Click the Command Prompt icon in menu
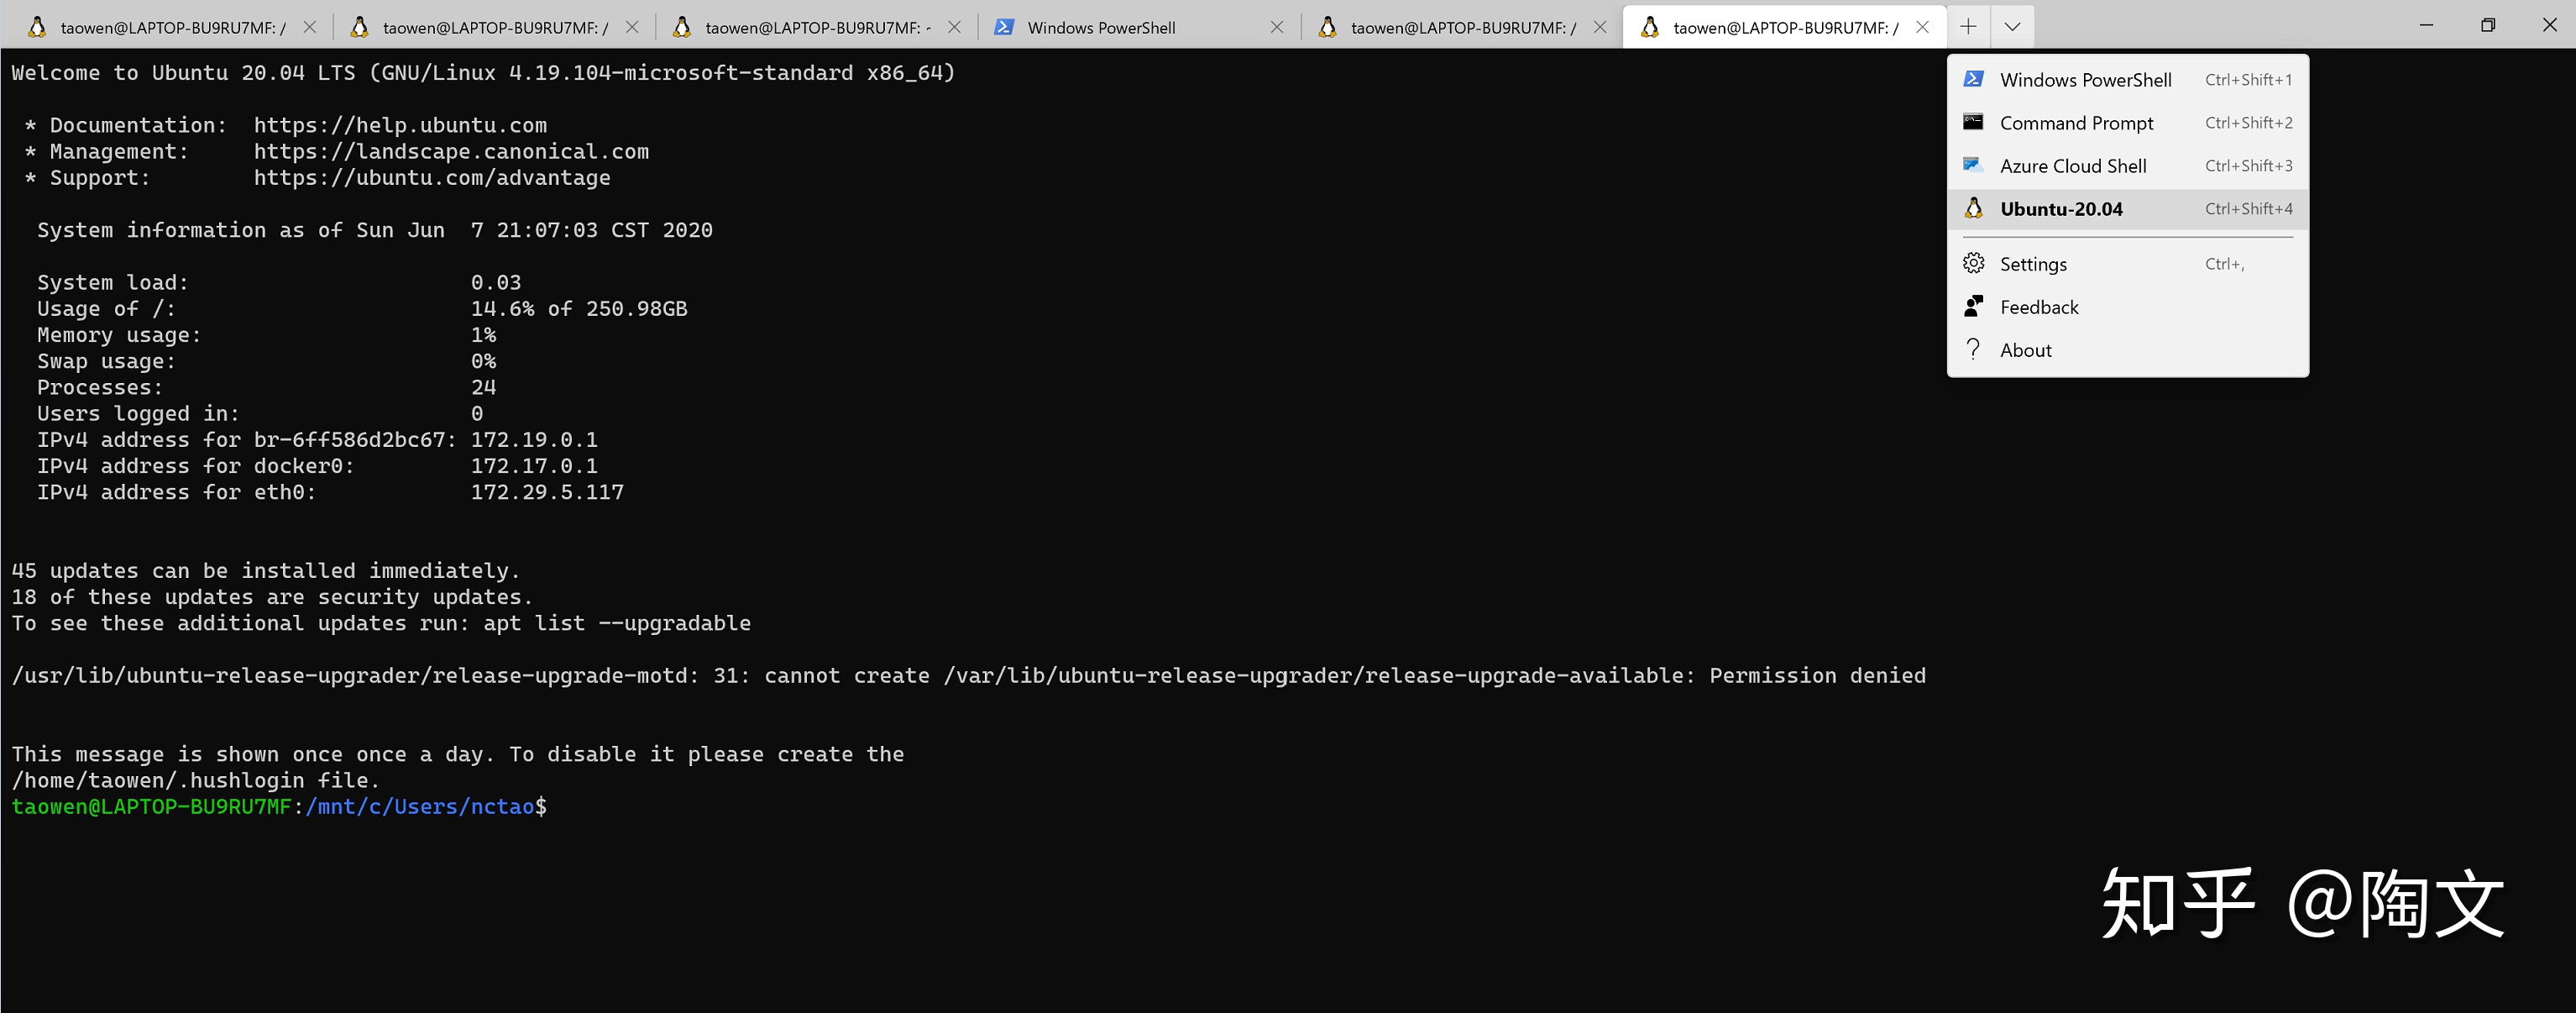The height and width of the screenshot is (1013, 2576). [x=1973, y=122]
